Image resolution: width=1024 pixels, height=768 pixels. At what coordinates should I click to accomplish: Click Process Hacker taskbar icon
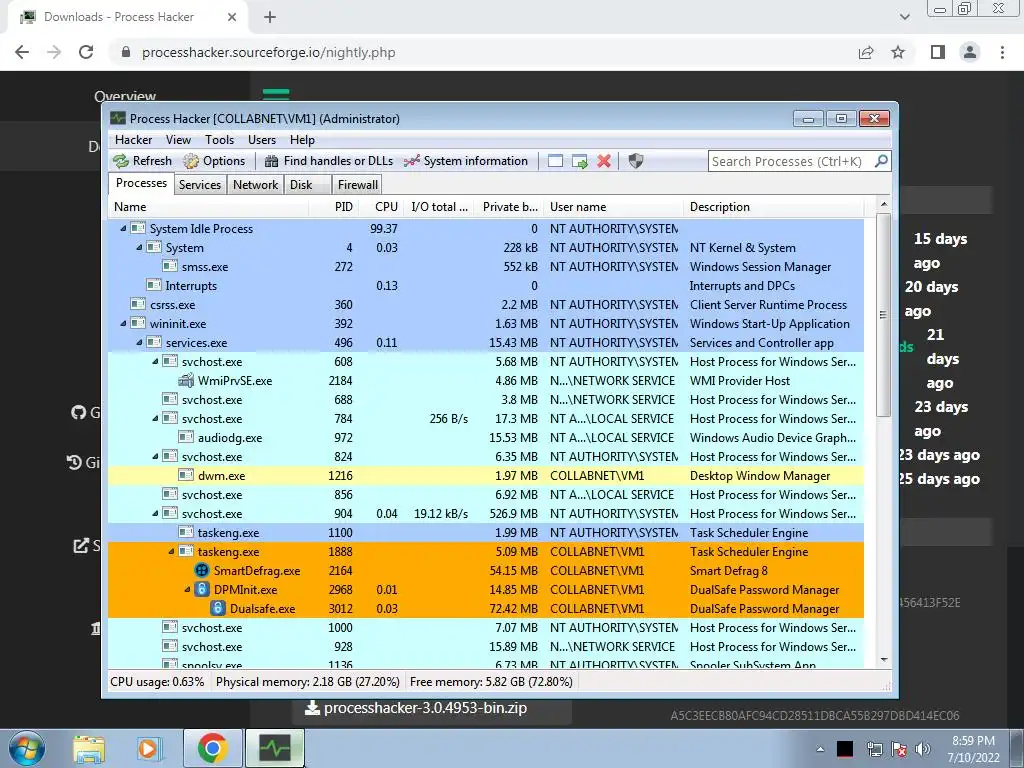(x=274, y=748)
